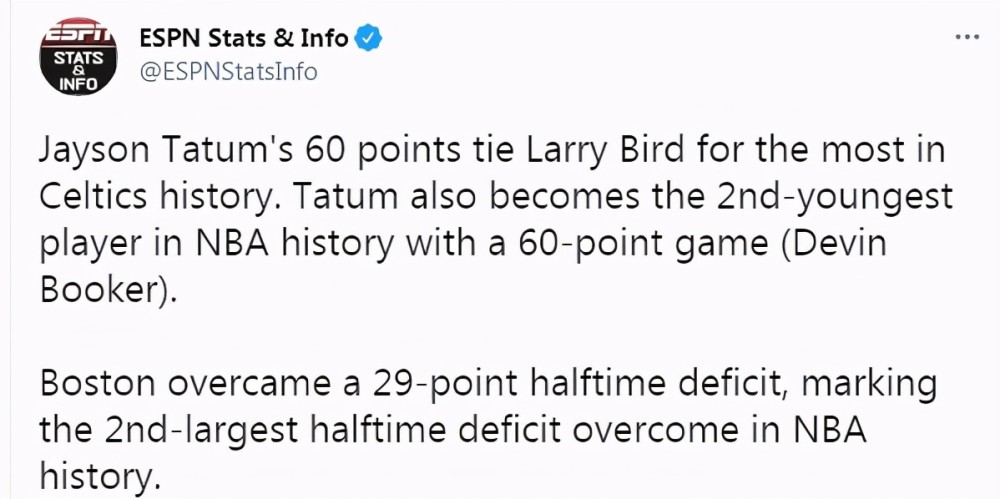Click the ESPN Stats & Info profile avatar
Image resolution: width=1000 pixels, height=499 pixels.
click(78, 57)
